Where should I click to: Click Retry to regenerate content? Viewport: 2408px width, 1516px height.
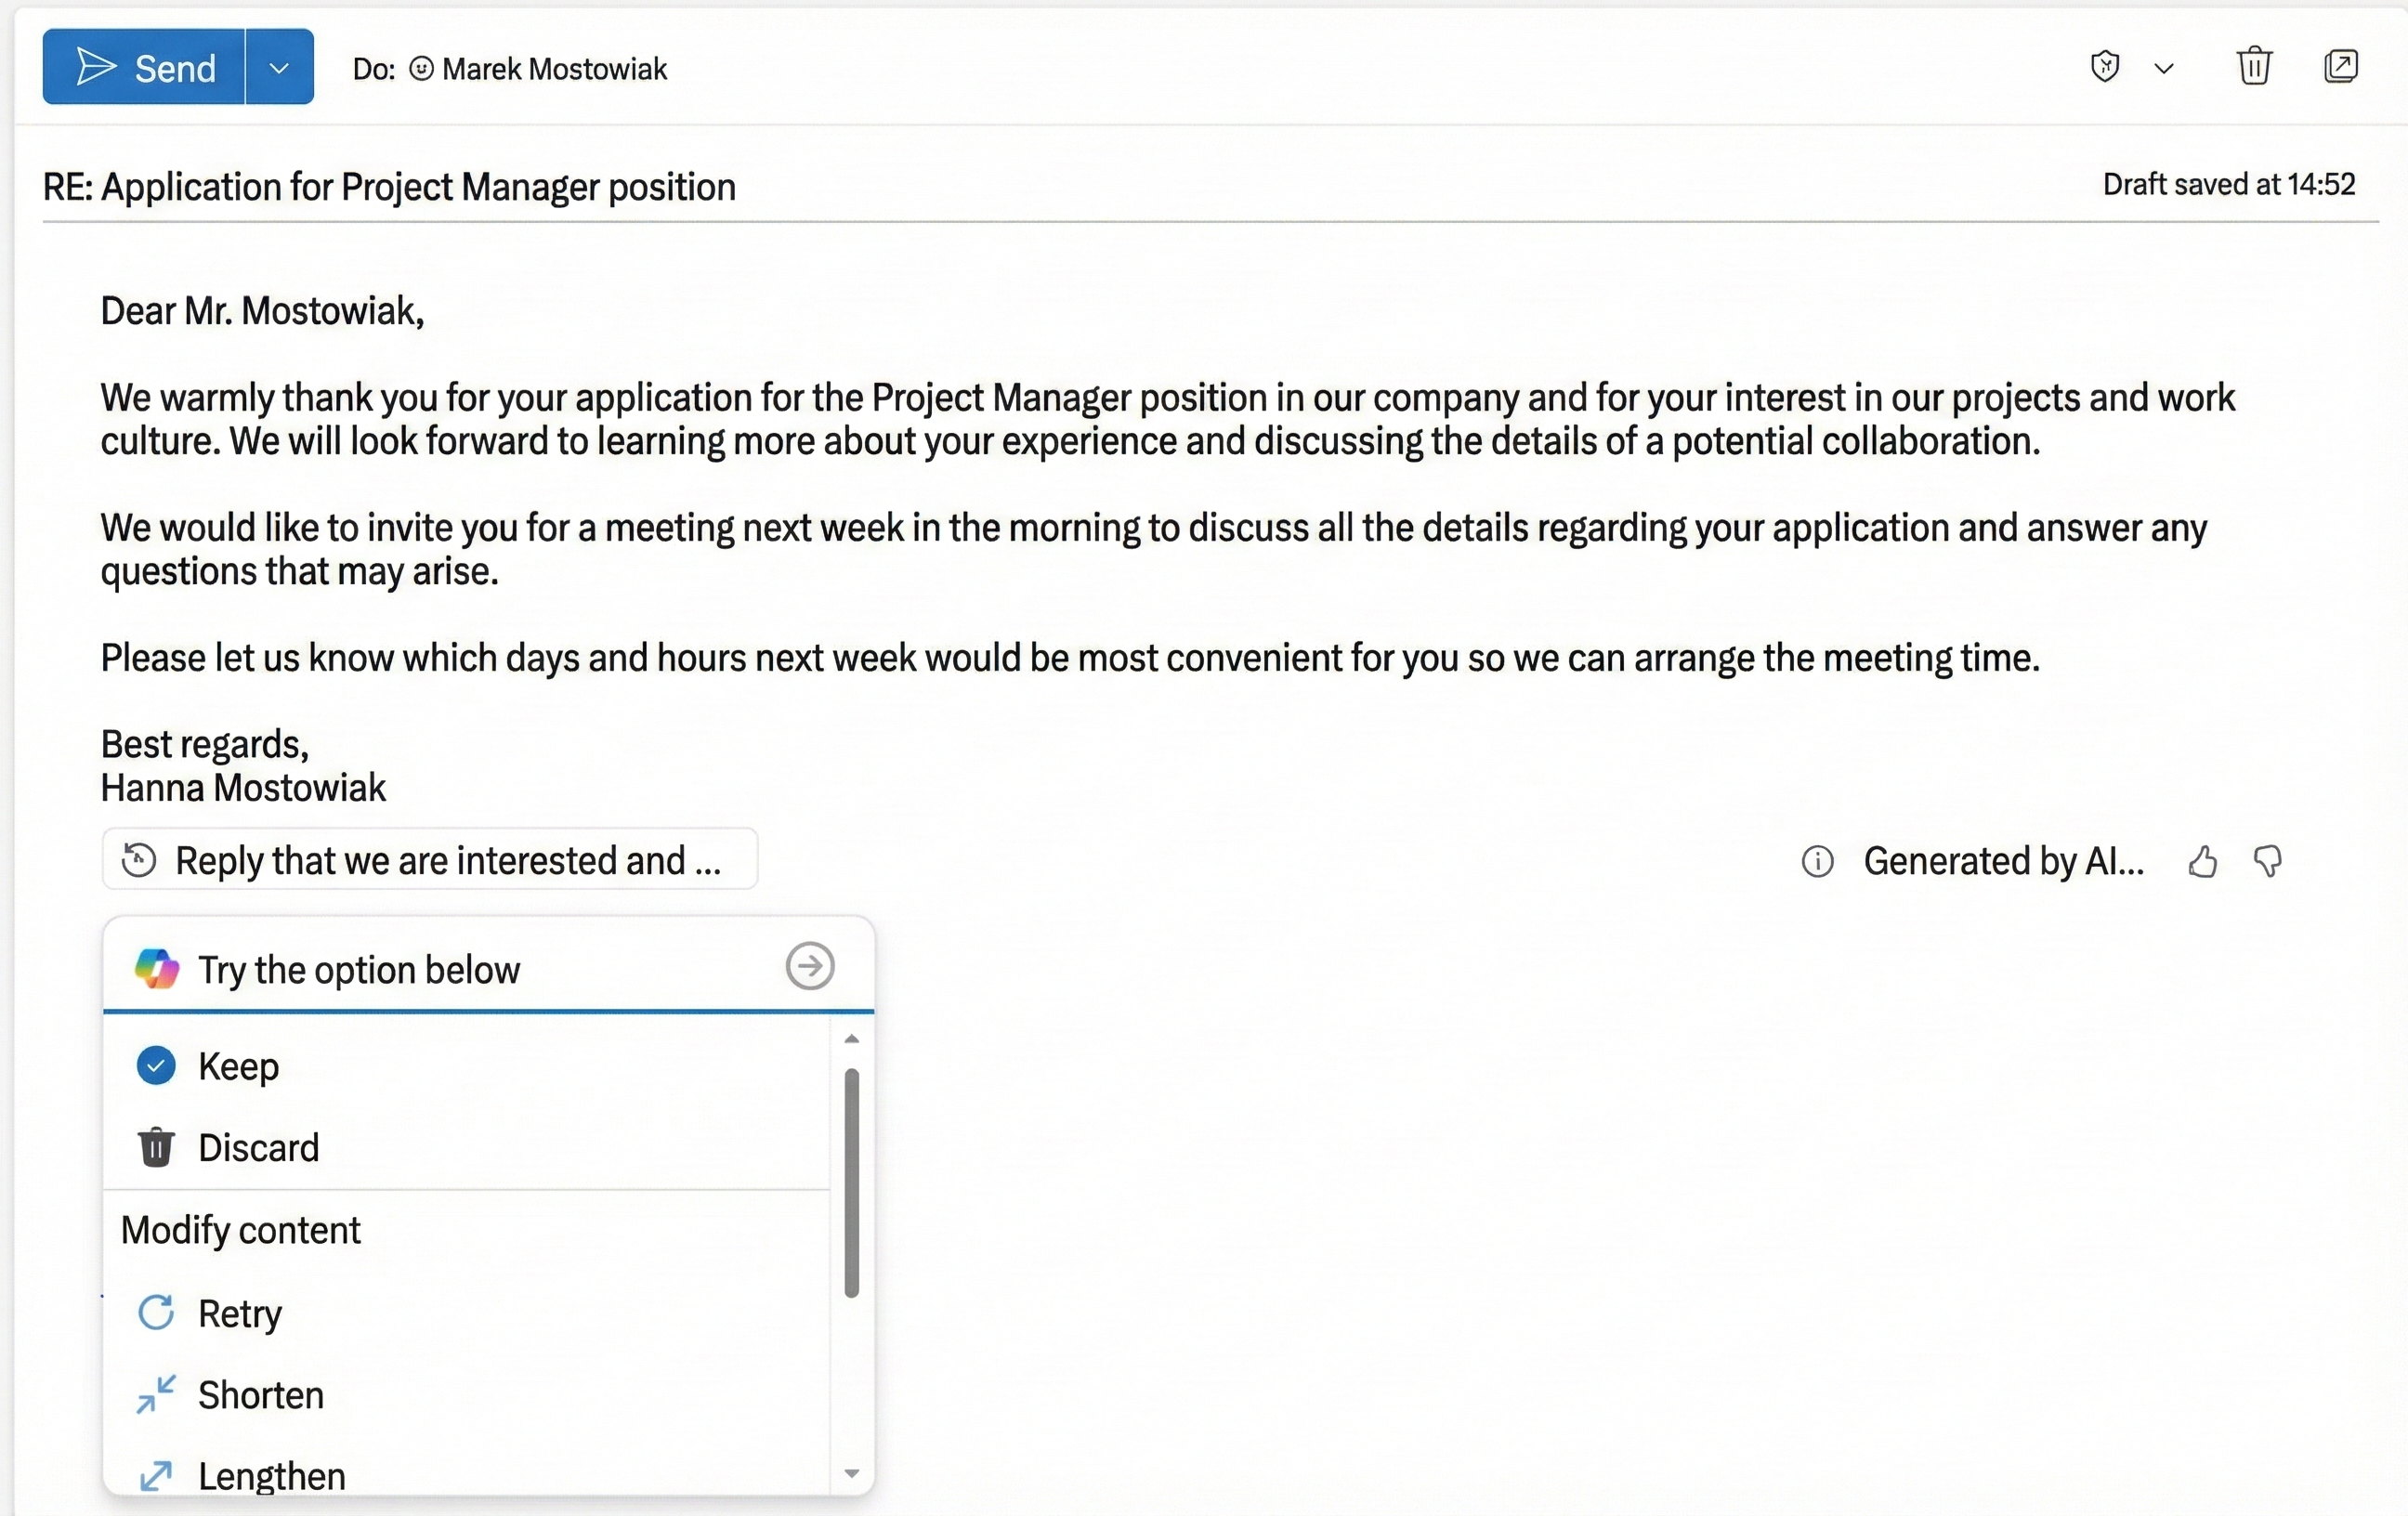coord(239,1313)
